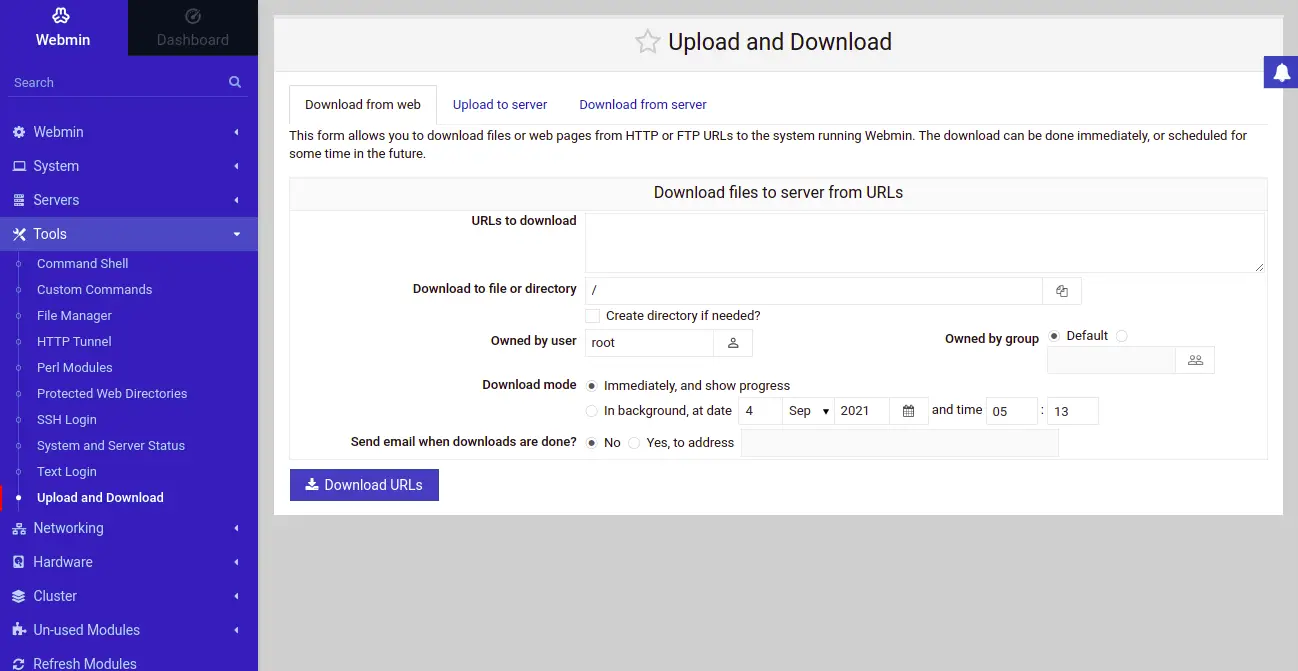Expand the Hardware menu arrow
The image size is (1298, 671).
pos(237,562)
